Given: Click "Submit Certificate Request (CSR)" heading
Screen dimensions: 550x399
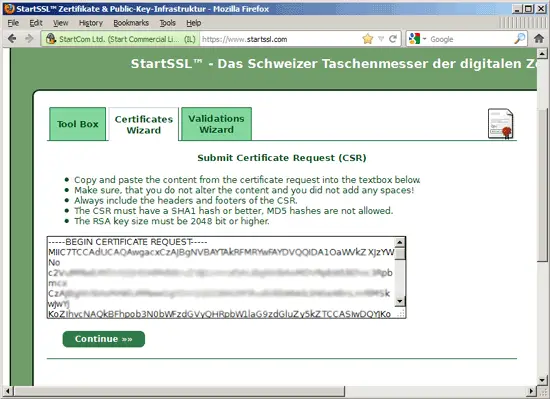Looking at the screenshot, I should [282, 158].
